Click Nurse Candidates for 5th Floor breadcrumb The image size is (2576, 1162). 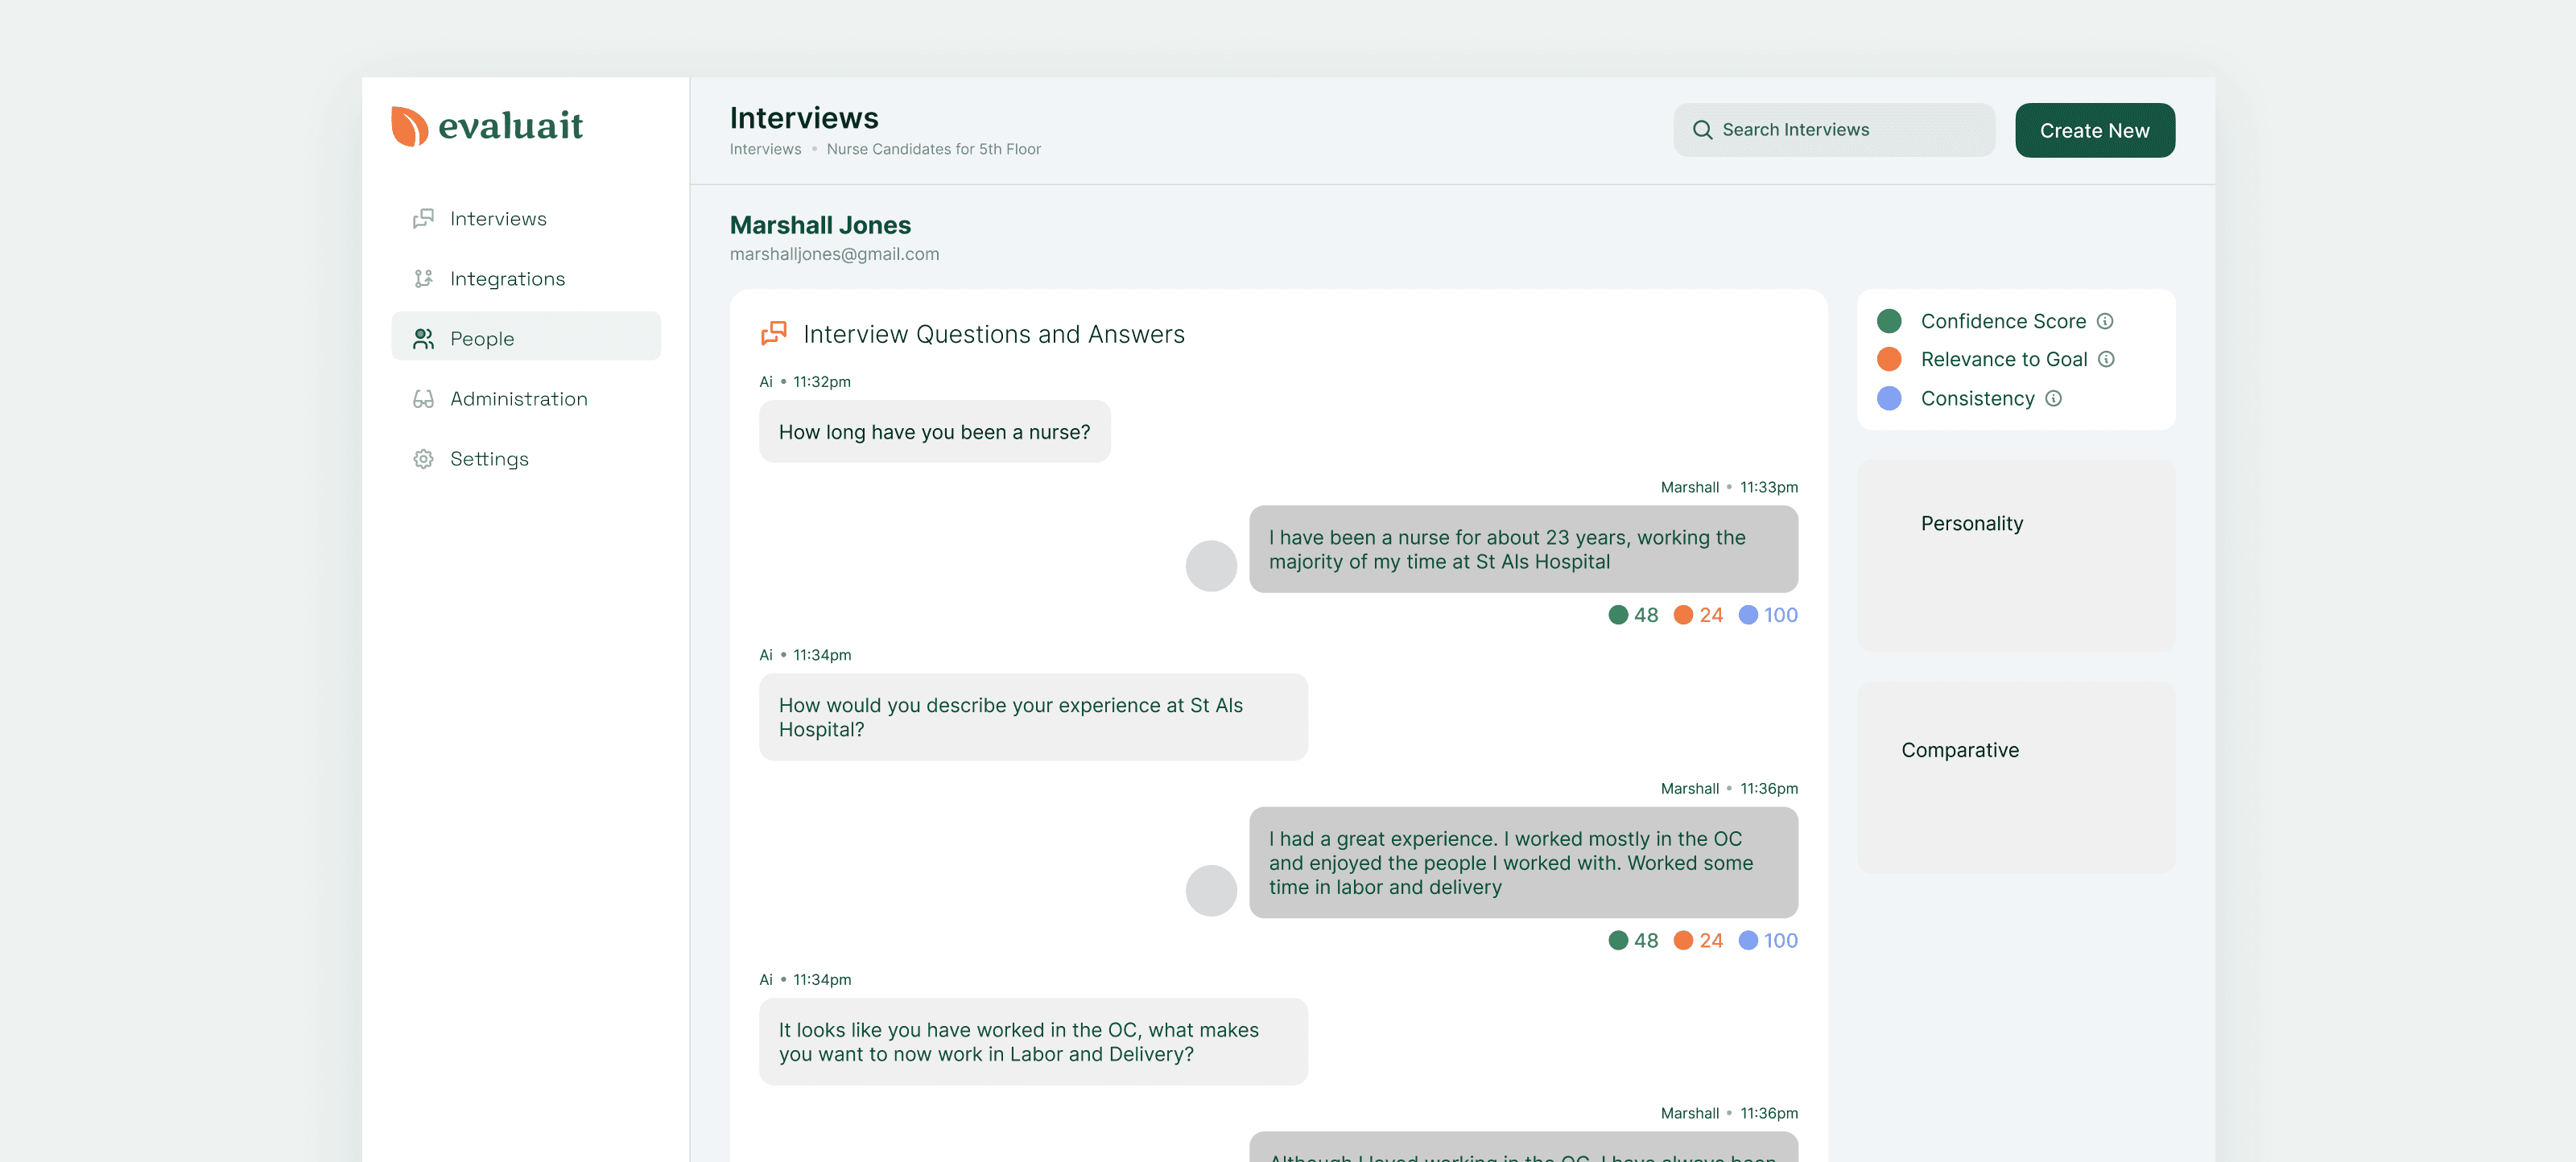(933, 149)
